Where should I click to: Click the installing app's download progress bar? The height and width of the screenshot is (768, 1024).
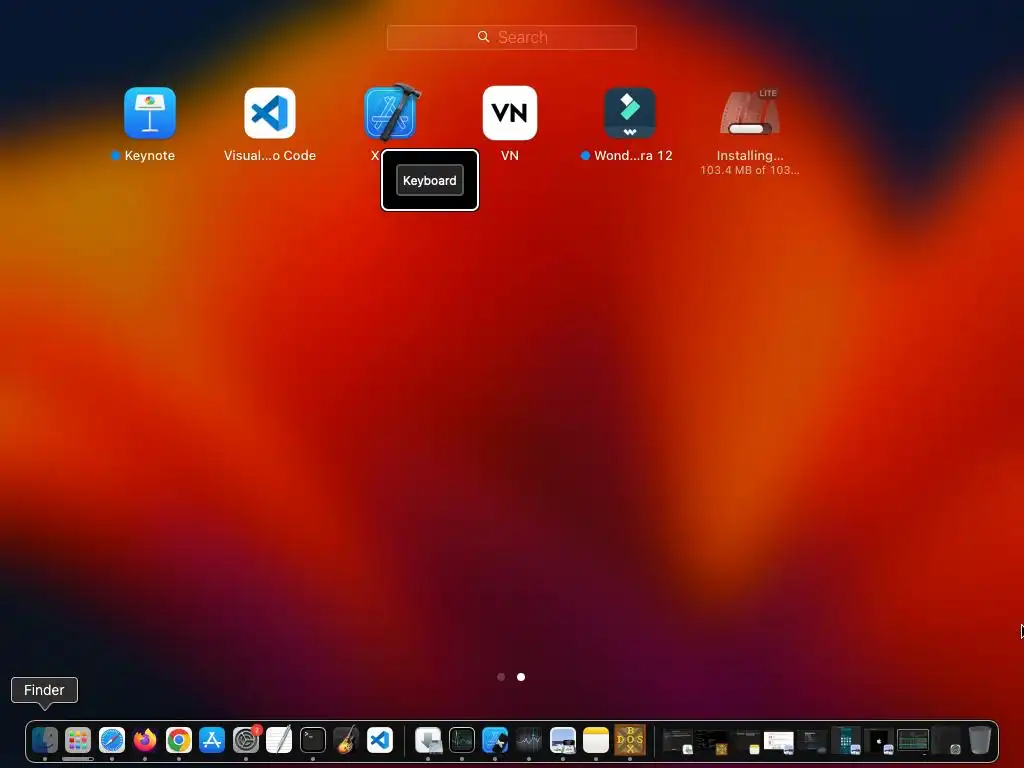pyautogui.click(x=750, y=129)
